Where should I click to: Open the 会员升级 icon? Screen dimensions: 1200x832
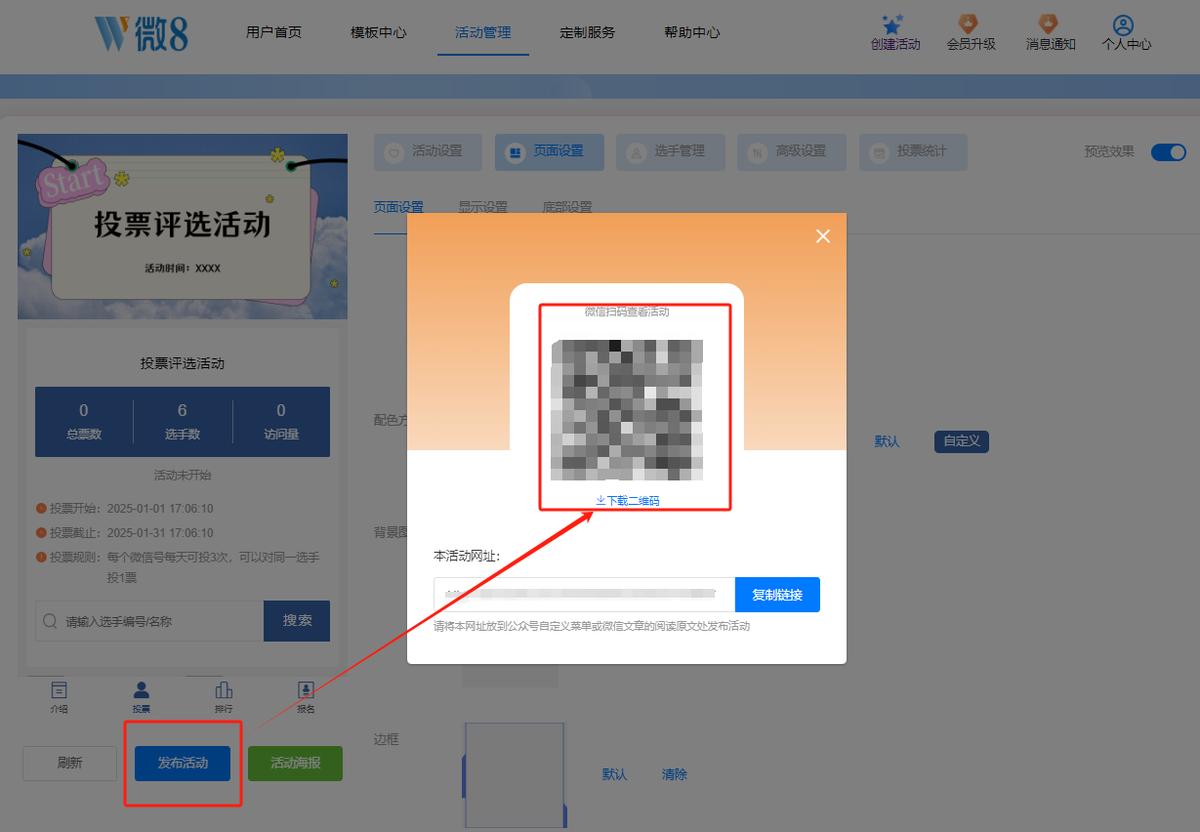[x=970, y=25]
